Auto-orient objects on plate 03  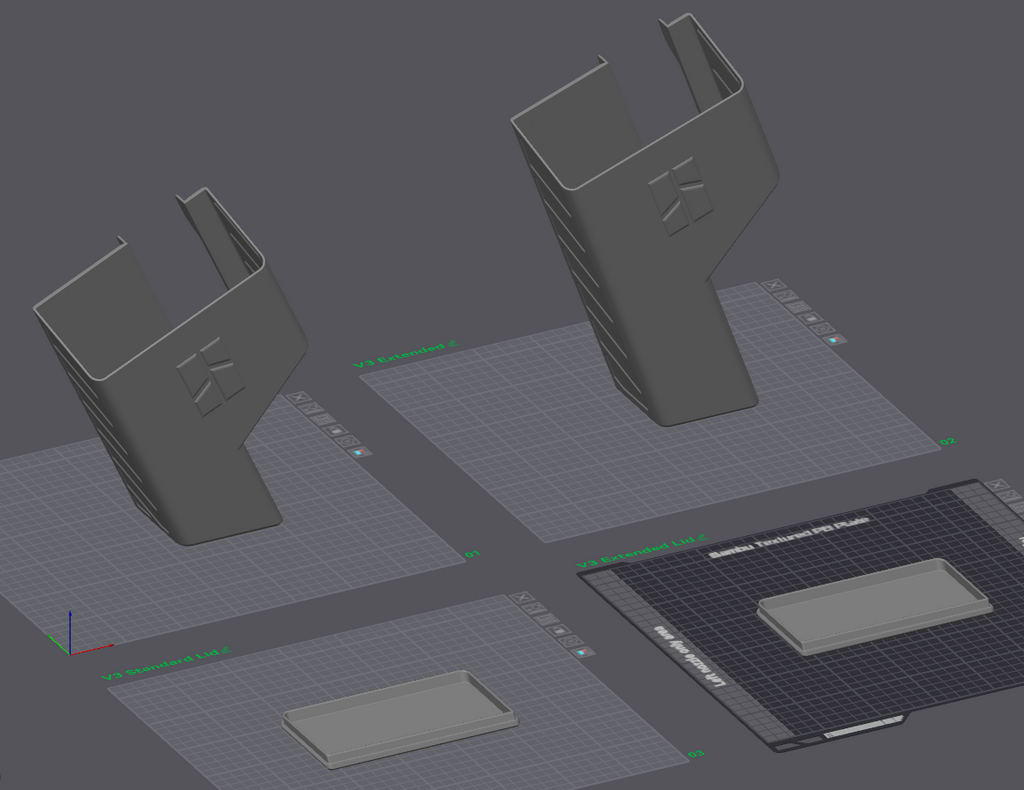[536, 608]
